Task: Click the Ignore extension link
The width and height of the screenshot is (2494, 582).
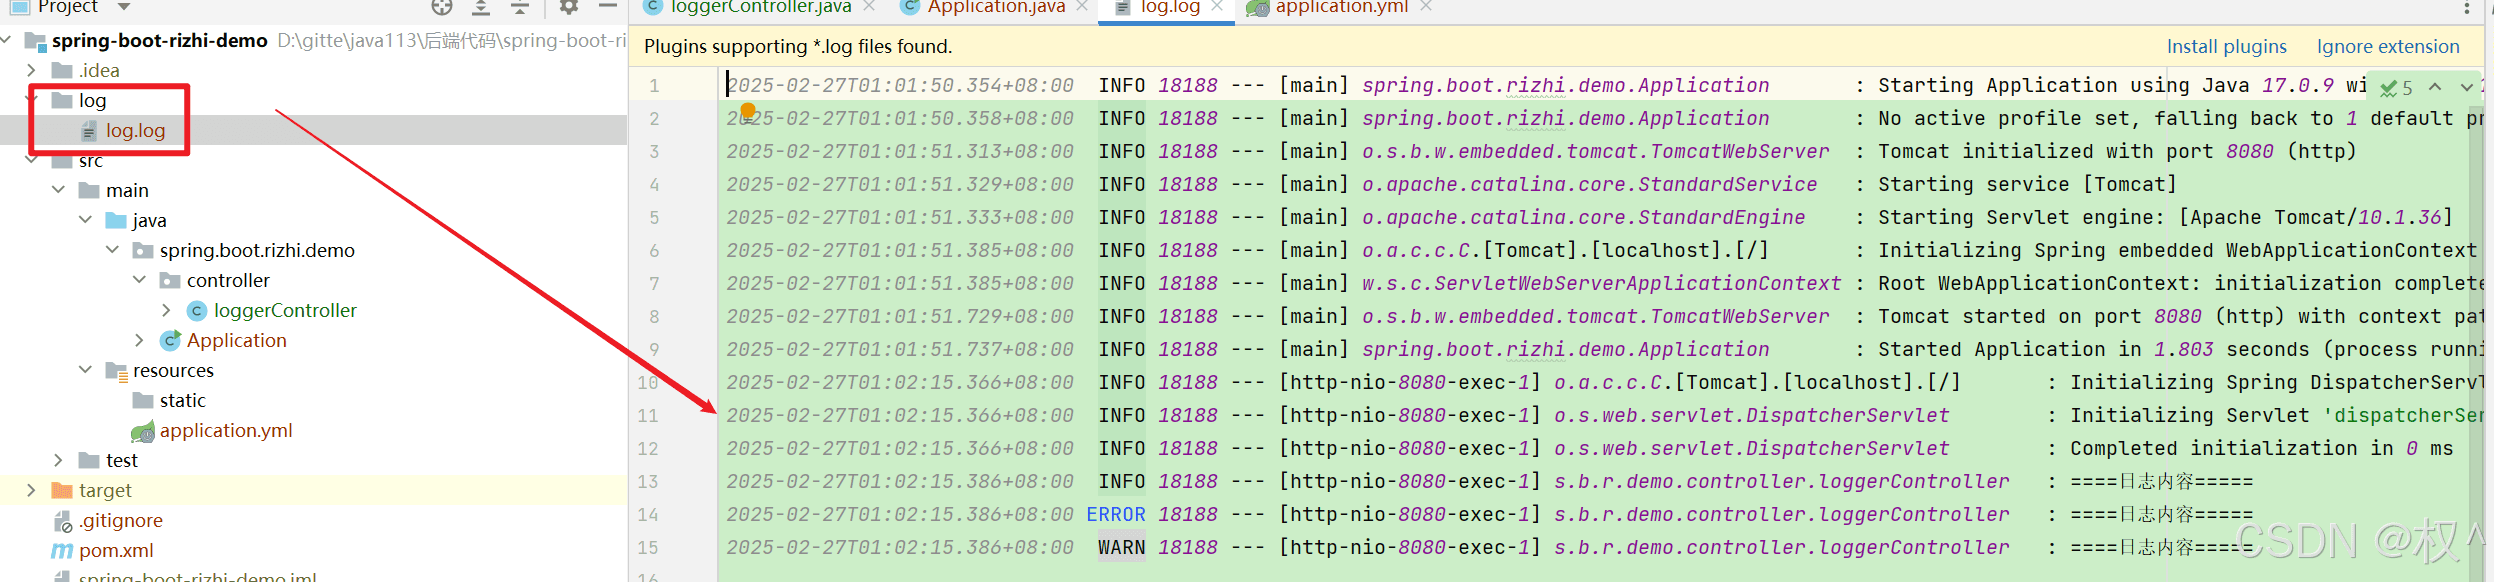Action: [2387, 46]
